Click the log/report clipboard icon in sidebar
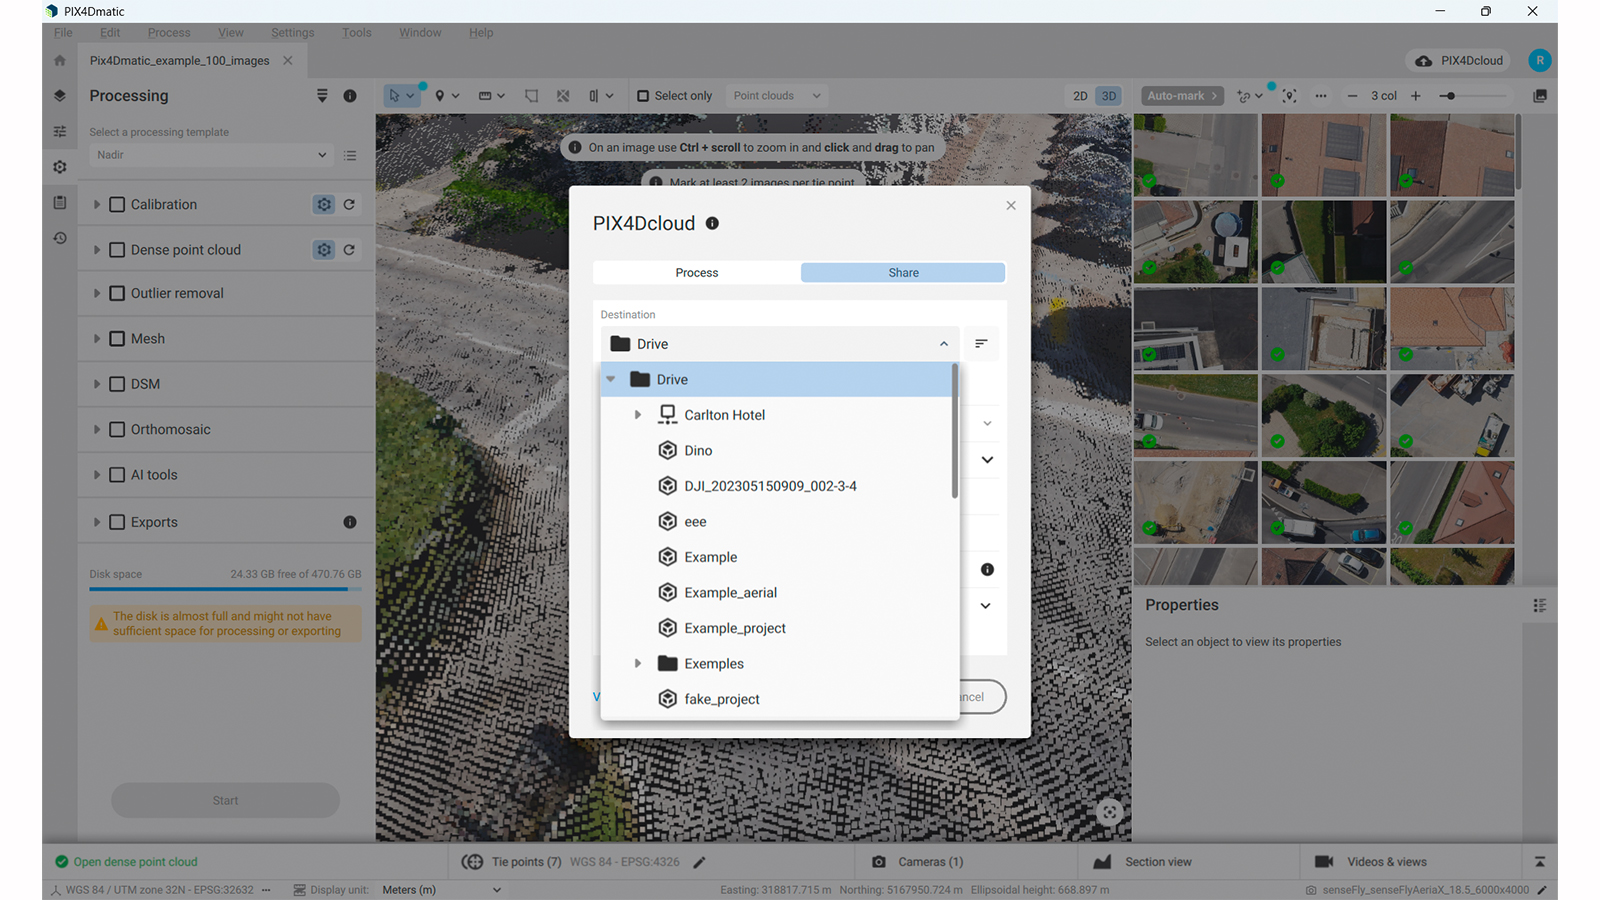The image size is (1600, 900). point(59,202)
